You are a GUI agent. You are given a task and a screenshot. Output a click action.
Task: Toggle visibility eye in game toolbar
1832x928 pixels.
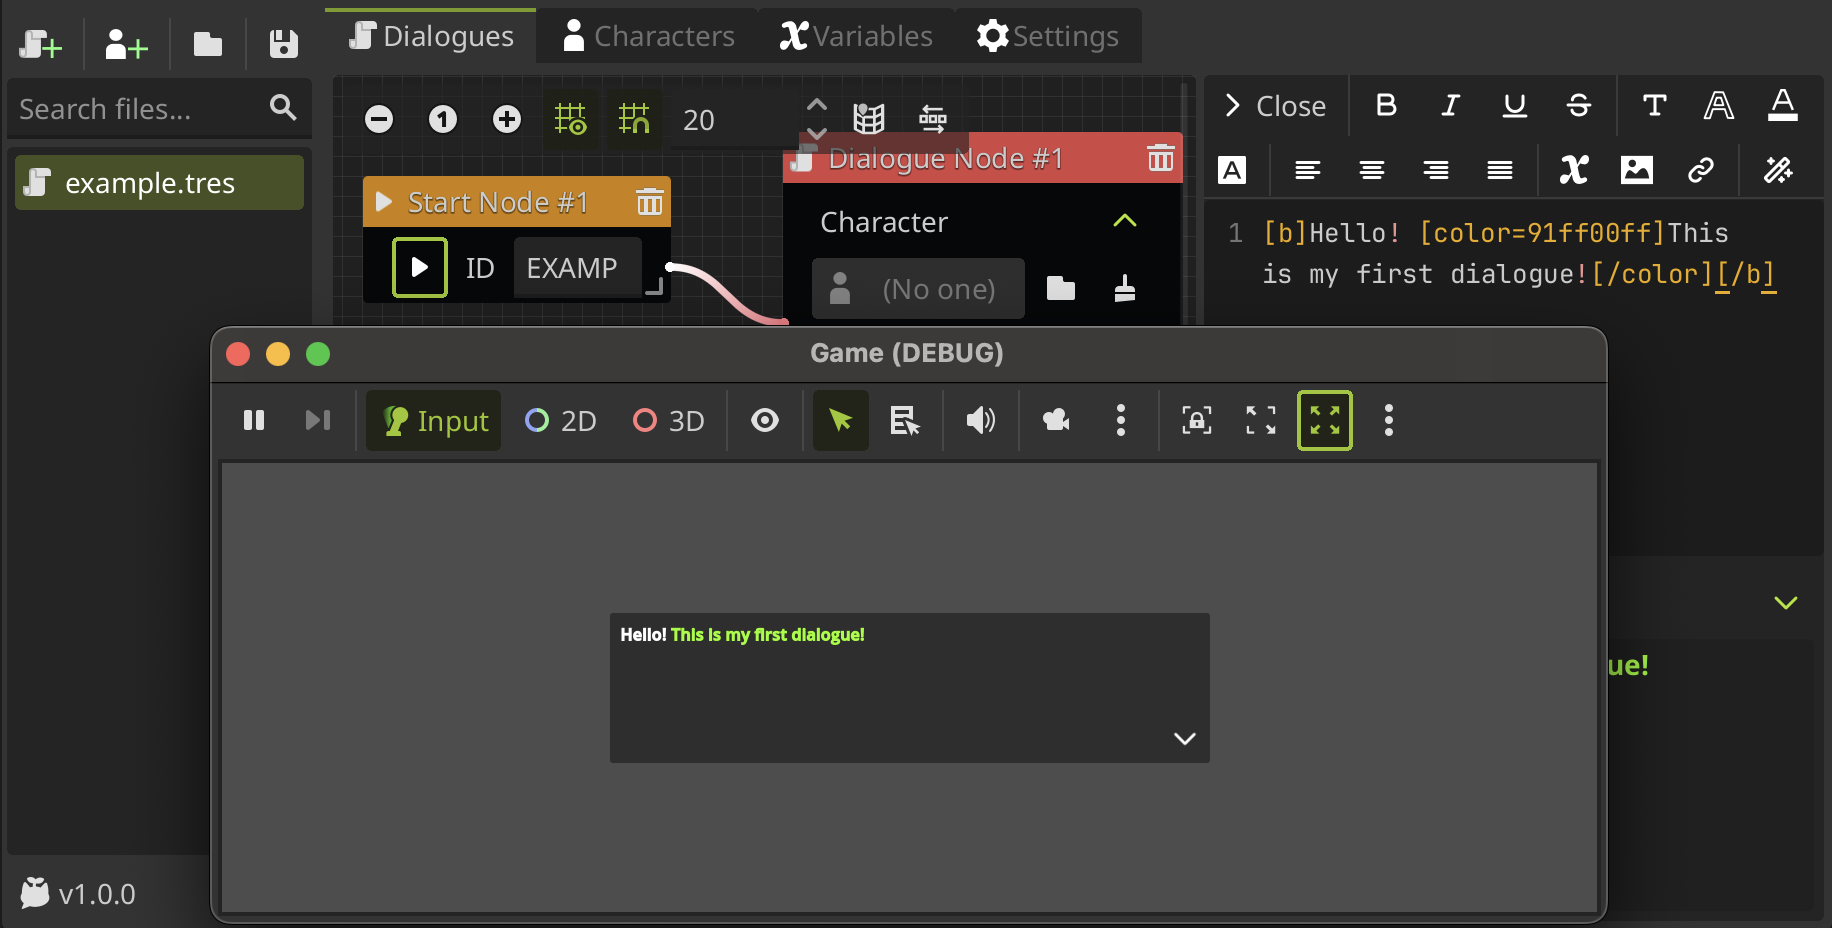tap(765, 421)
